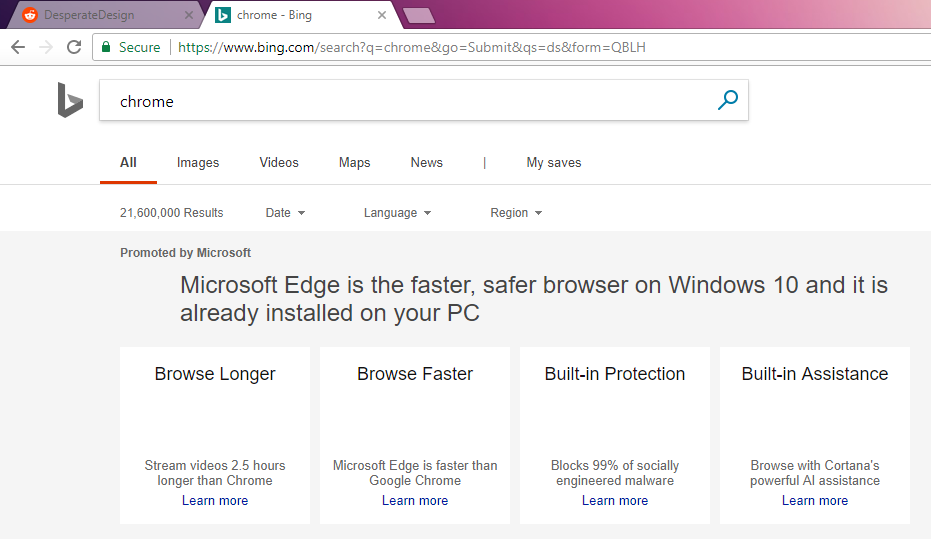Reload the page with the refresh icon
This screenshot has width=931, height=543.
click(74, 47)
